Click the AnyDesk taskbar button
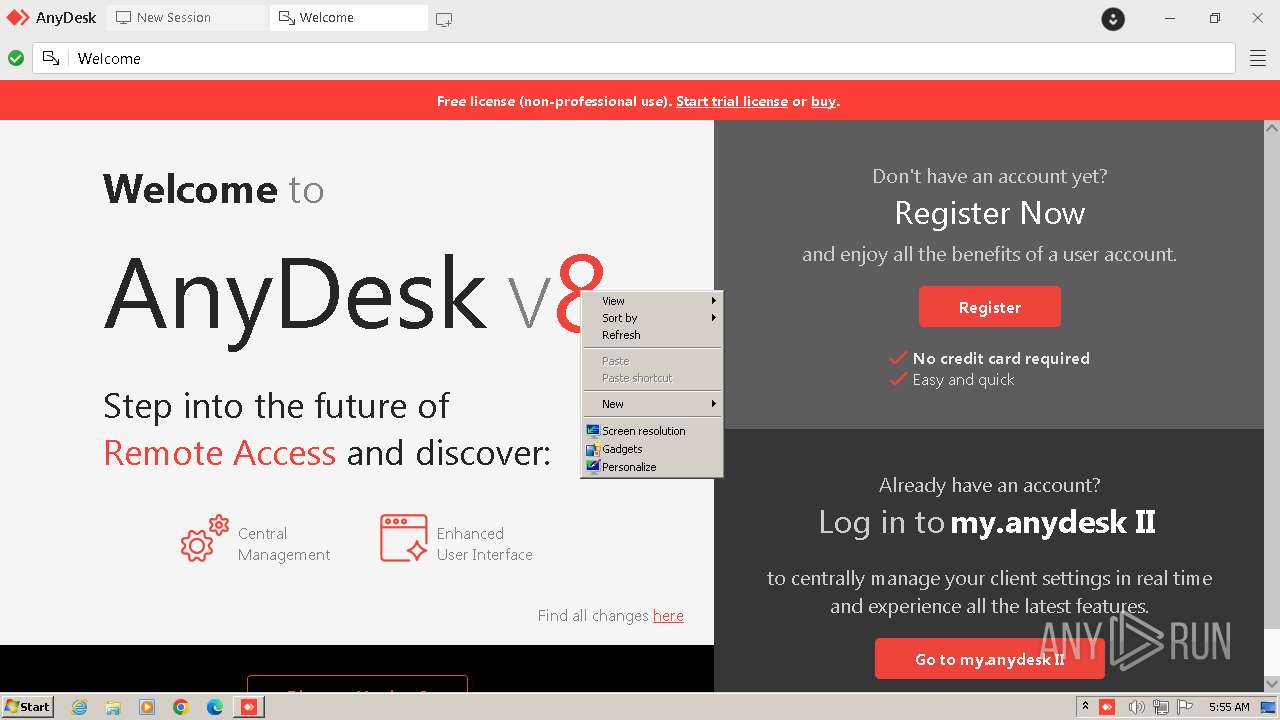The image size is (1280, 720). [249, 707]
